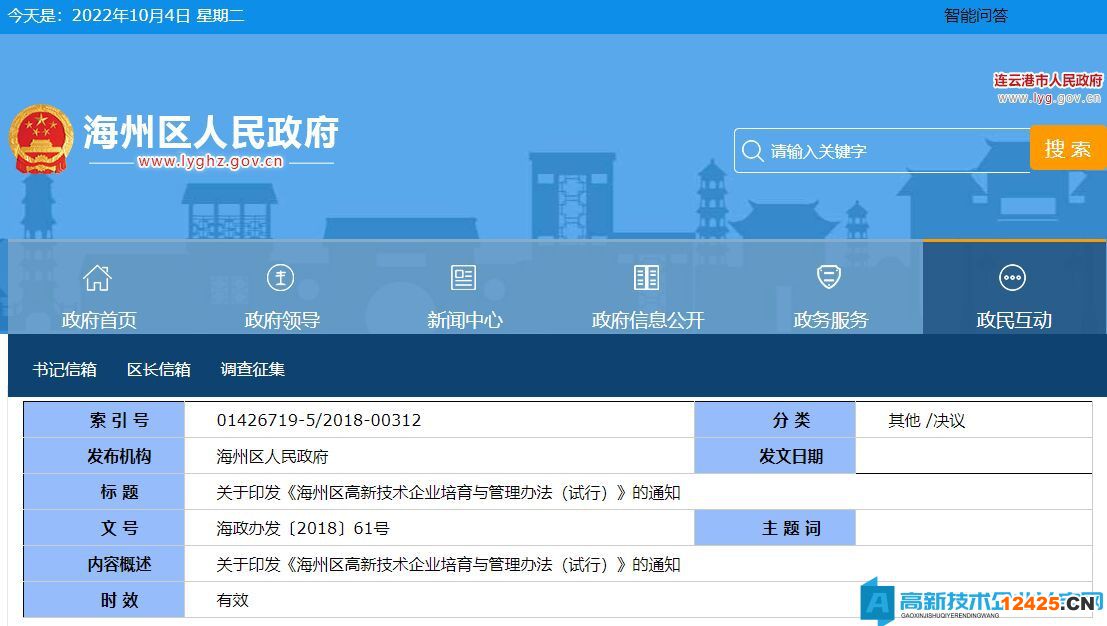The width and height of the screenshot is (1107, 626).
Task: Open the 书记信箱 mailbox page
Action: 64,369
